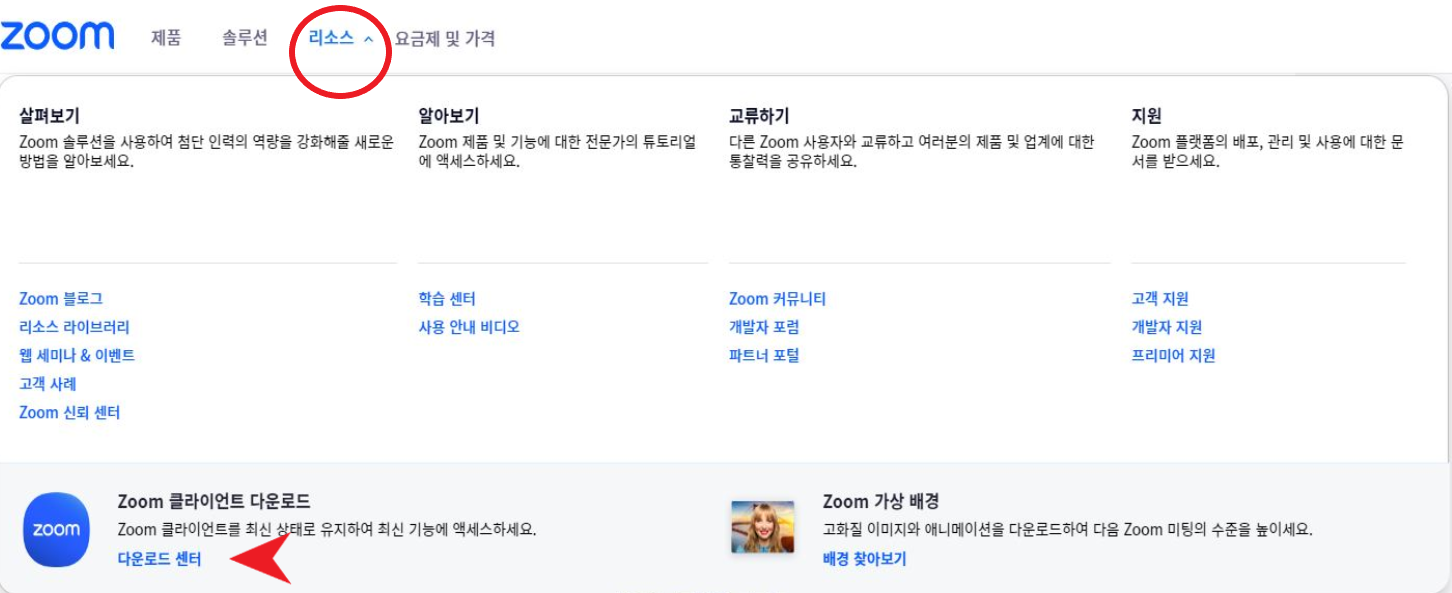This screenshot has width=1452, height=593.
Task: Go to Zoom 신뢰 센터
Action: pos(70,412)
